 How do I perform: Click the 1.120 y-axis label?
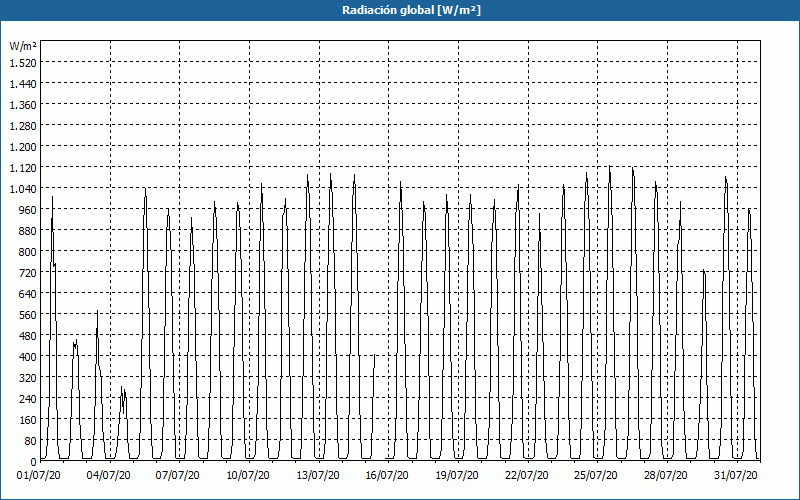pos(23,168)
